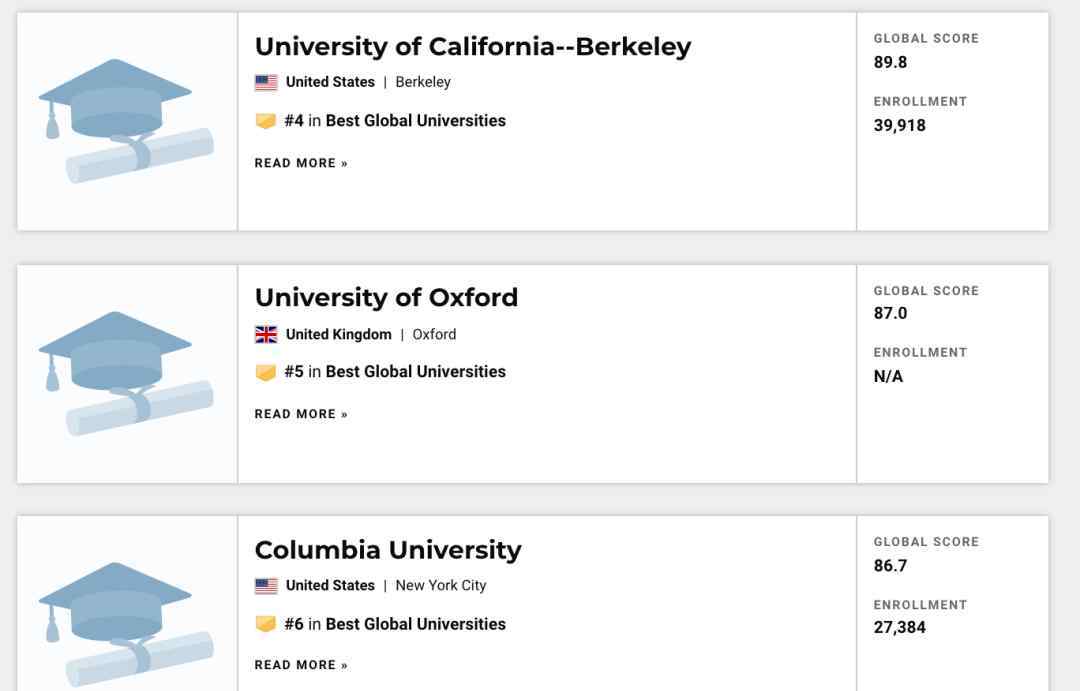
Task: Select Oxford's Best Global Universities ranking link
Action: tap(415, 372)
